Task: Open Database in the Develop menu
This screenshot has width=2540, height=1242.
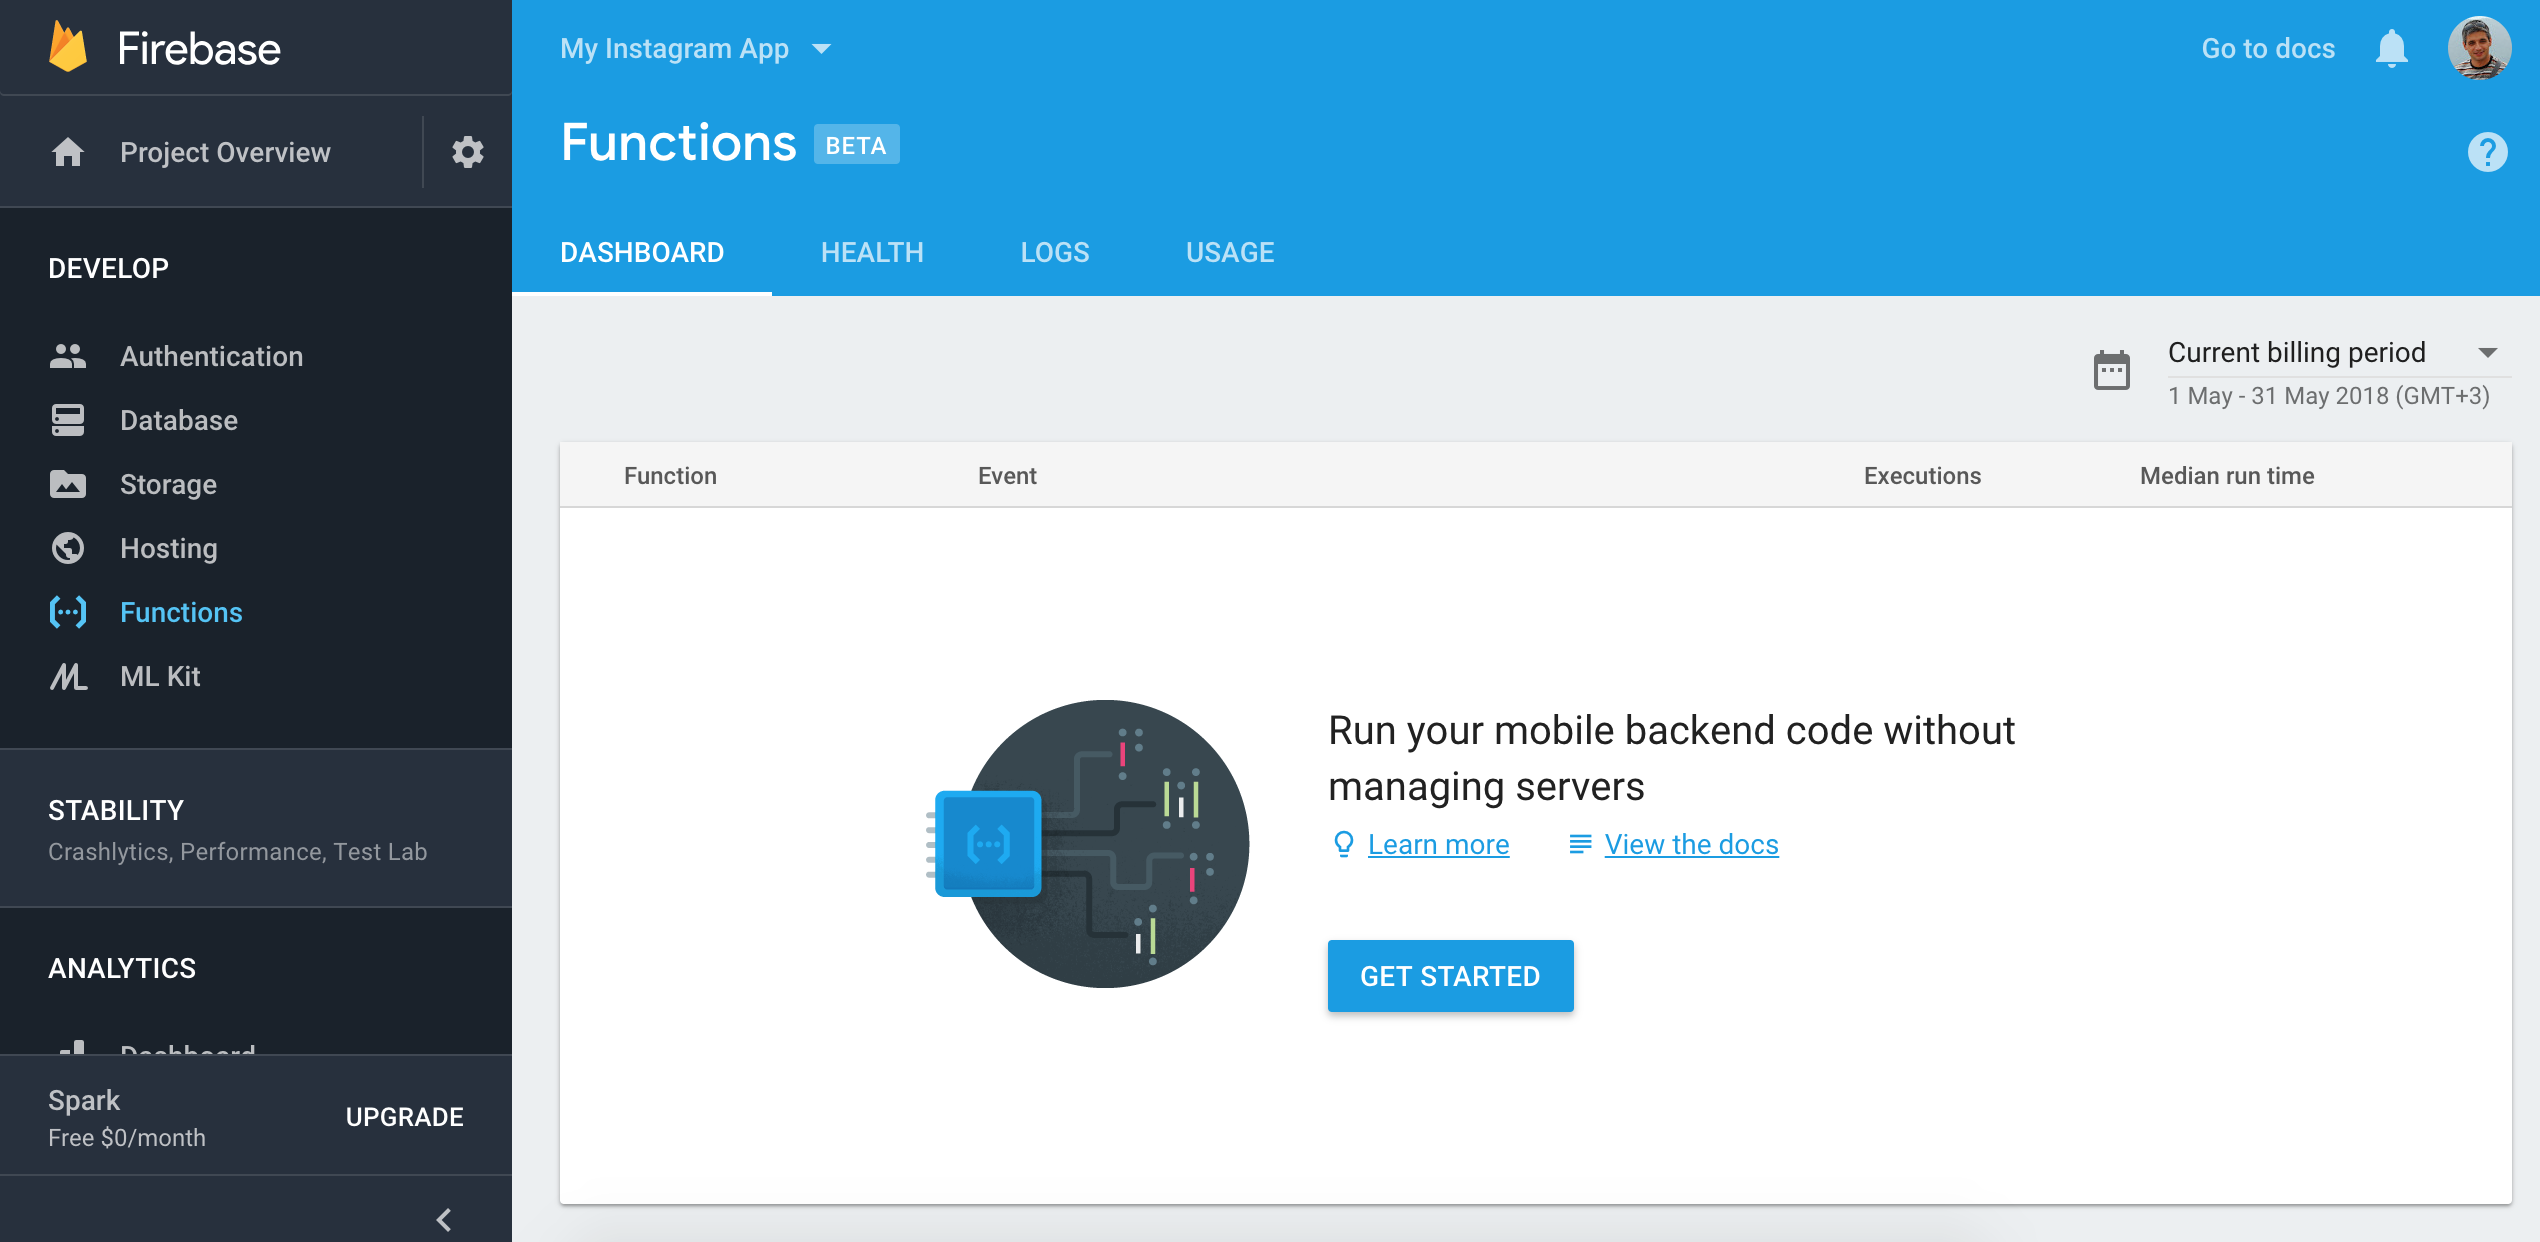Action: point(179,420)
